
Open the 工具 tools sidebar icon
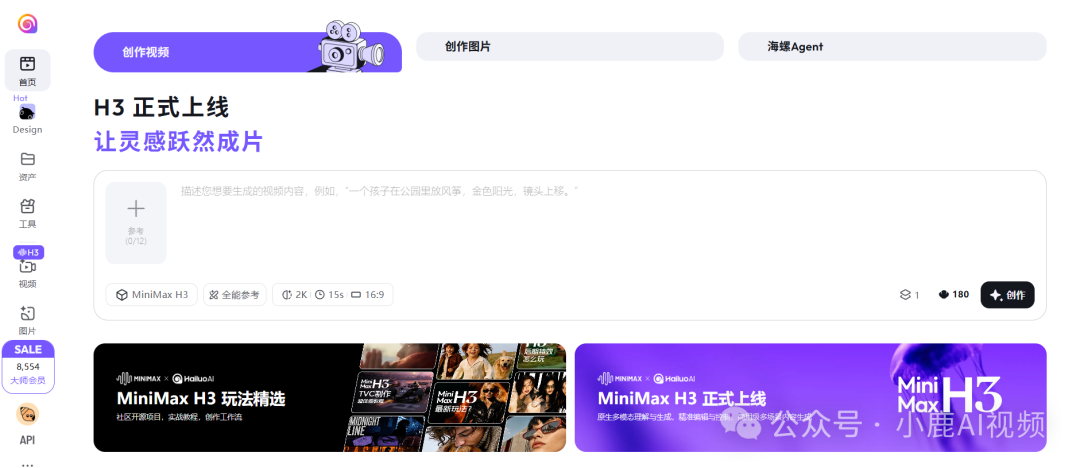[x=28, y=213]
